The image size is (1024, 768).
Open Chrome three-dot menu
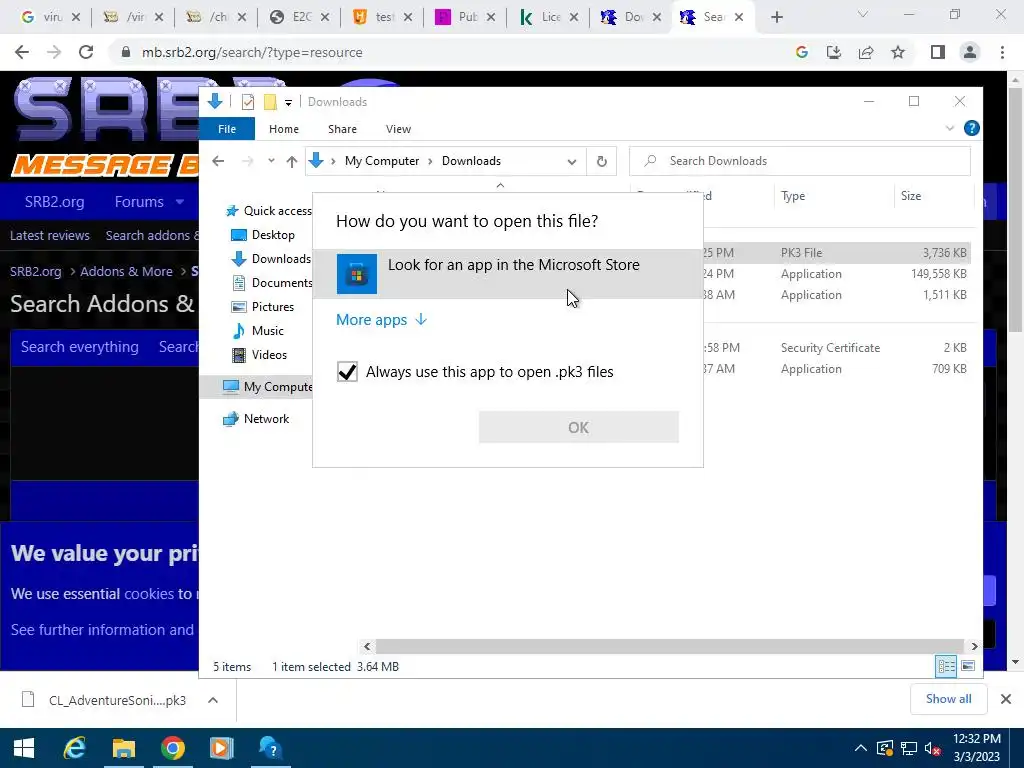(x=1002, y=52)
